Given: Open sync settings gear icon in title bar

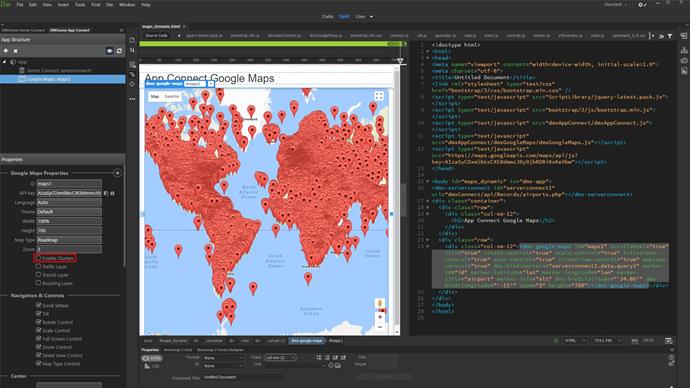Looking at the screenshot, I should (642, 4).
